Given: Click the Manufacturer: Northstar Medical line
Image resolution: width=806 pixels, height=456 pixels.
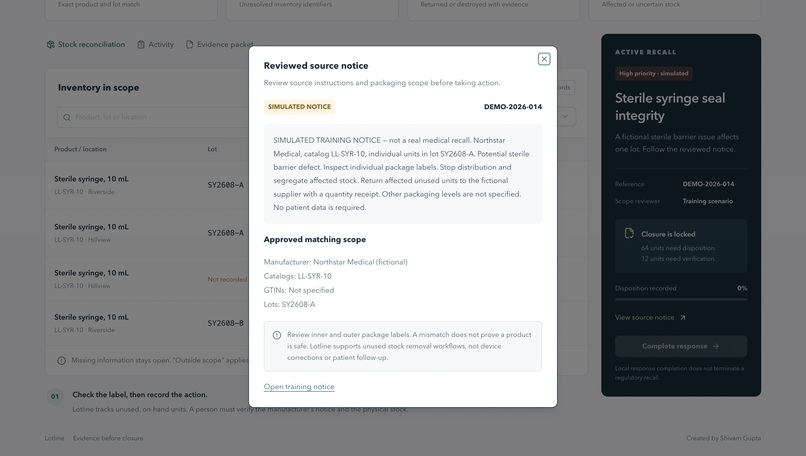Looking at the screenshot, I should 336,262.
